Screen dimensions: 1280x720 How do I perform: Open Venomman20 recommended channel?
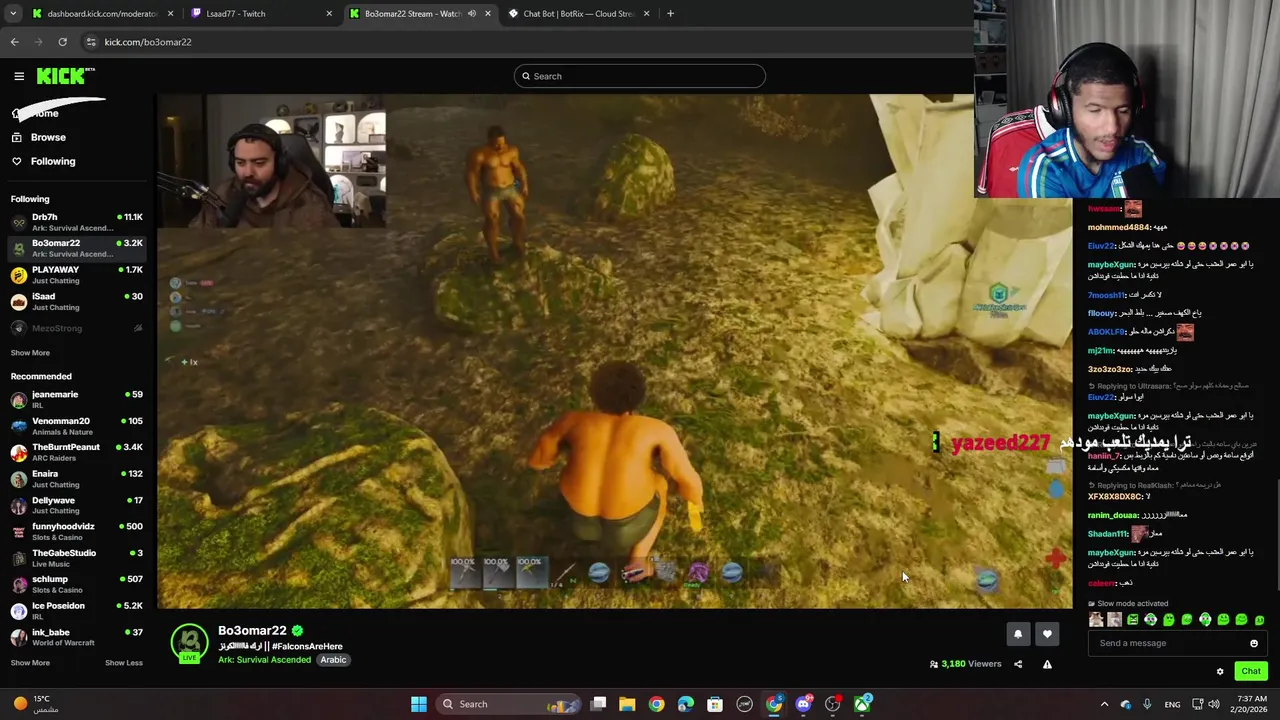pos(77,426)
